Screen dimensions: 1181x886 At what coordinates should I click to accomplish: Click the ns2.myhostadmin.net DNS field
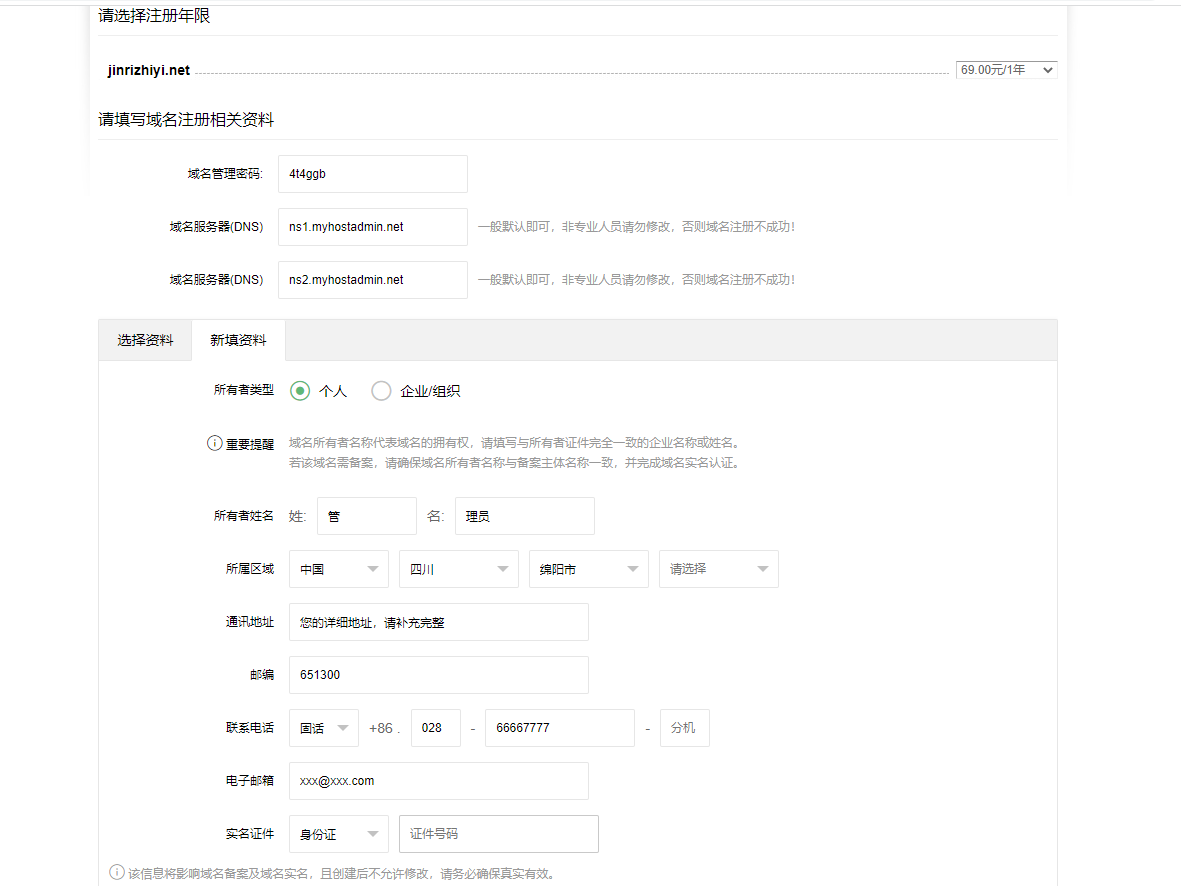[x=372, y=279]
